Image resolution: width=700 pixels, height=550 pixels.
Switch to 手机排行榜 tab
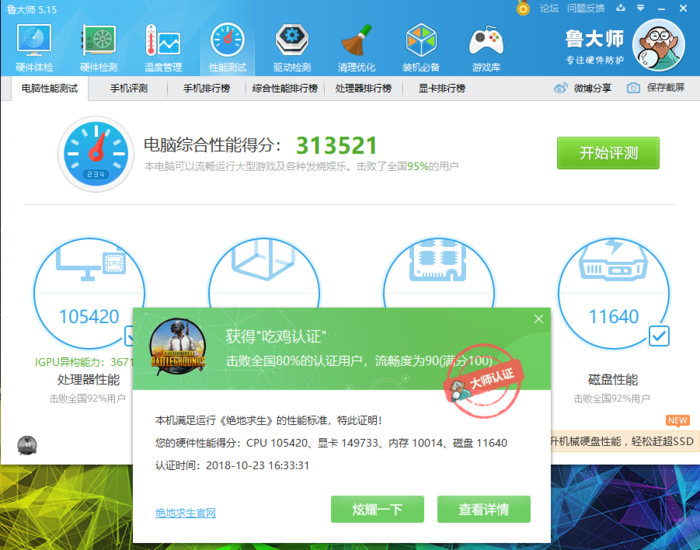[x=207, y=88]
